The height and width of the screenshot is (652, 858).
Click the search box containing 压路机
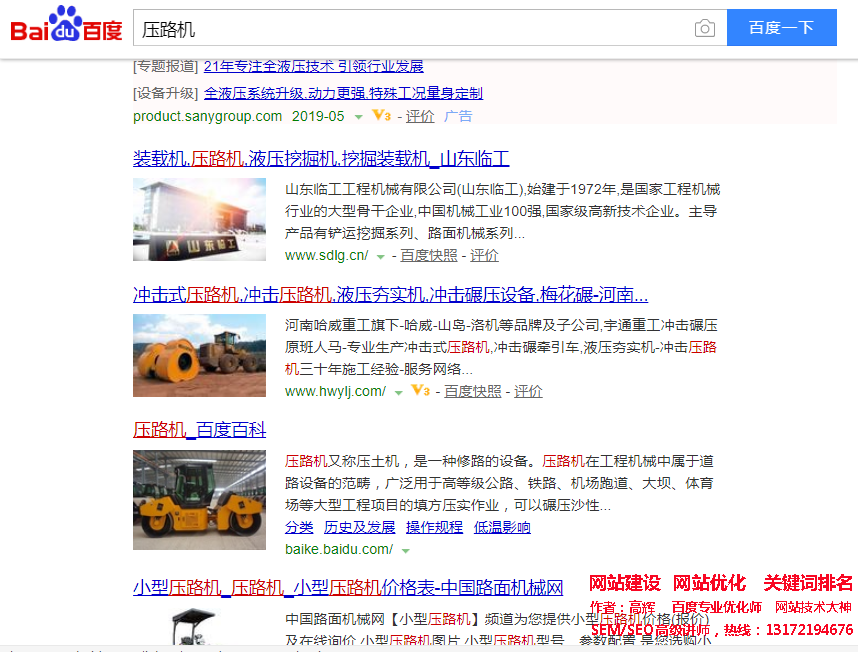(x=410, y=28)
